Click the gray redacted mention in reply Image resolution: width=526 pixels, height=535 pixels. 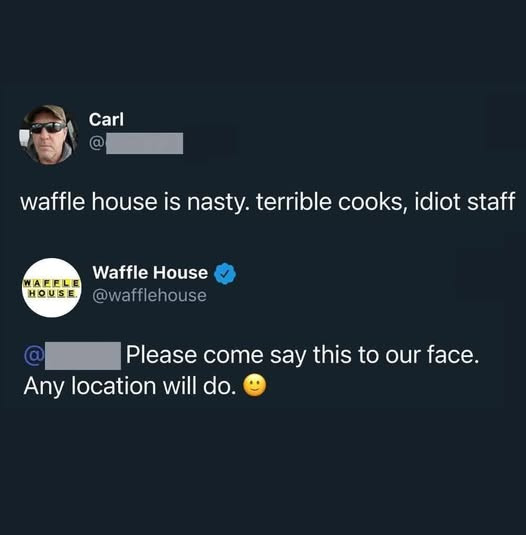(83, 356)
